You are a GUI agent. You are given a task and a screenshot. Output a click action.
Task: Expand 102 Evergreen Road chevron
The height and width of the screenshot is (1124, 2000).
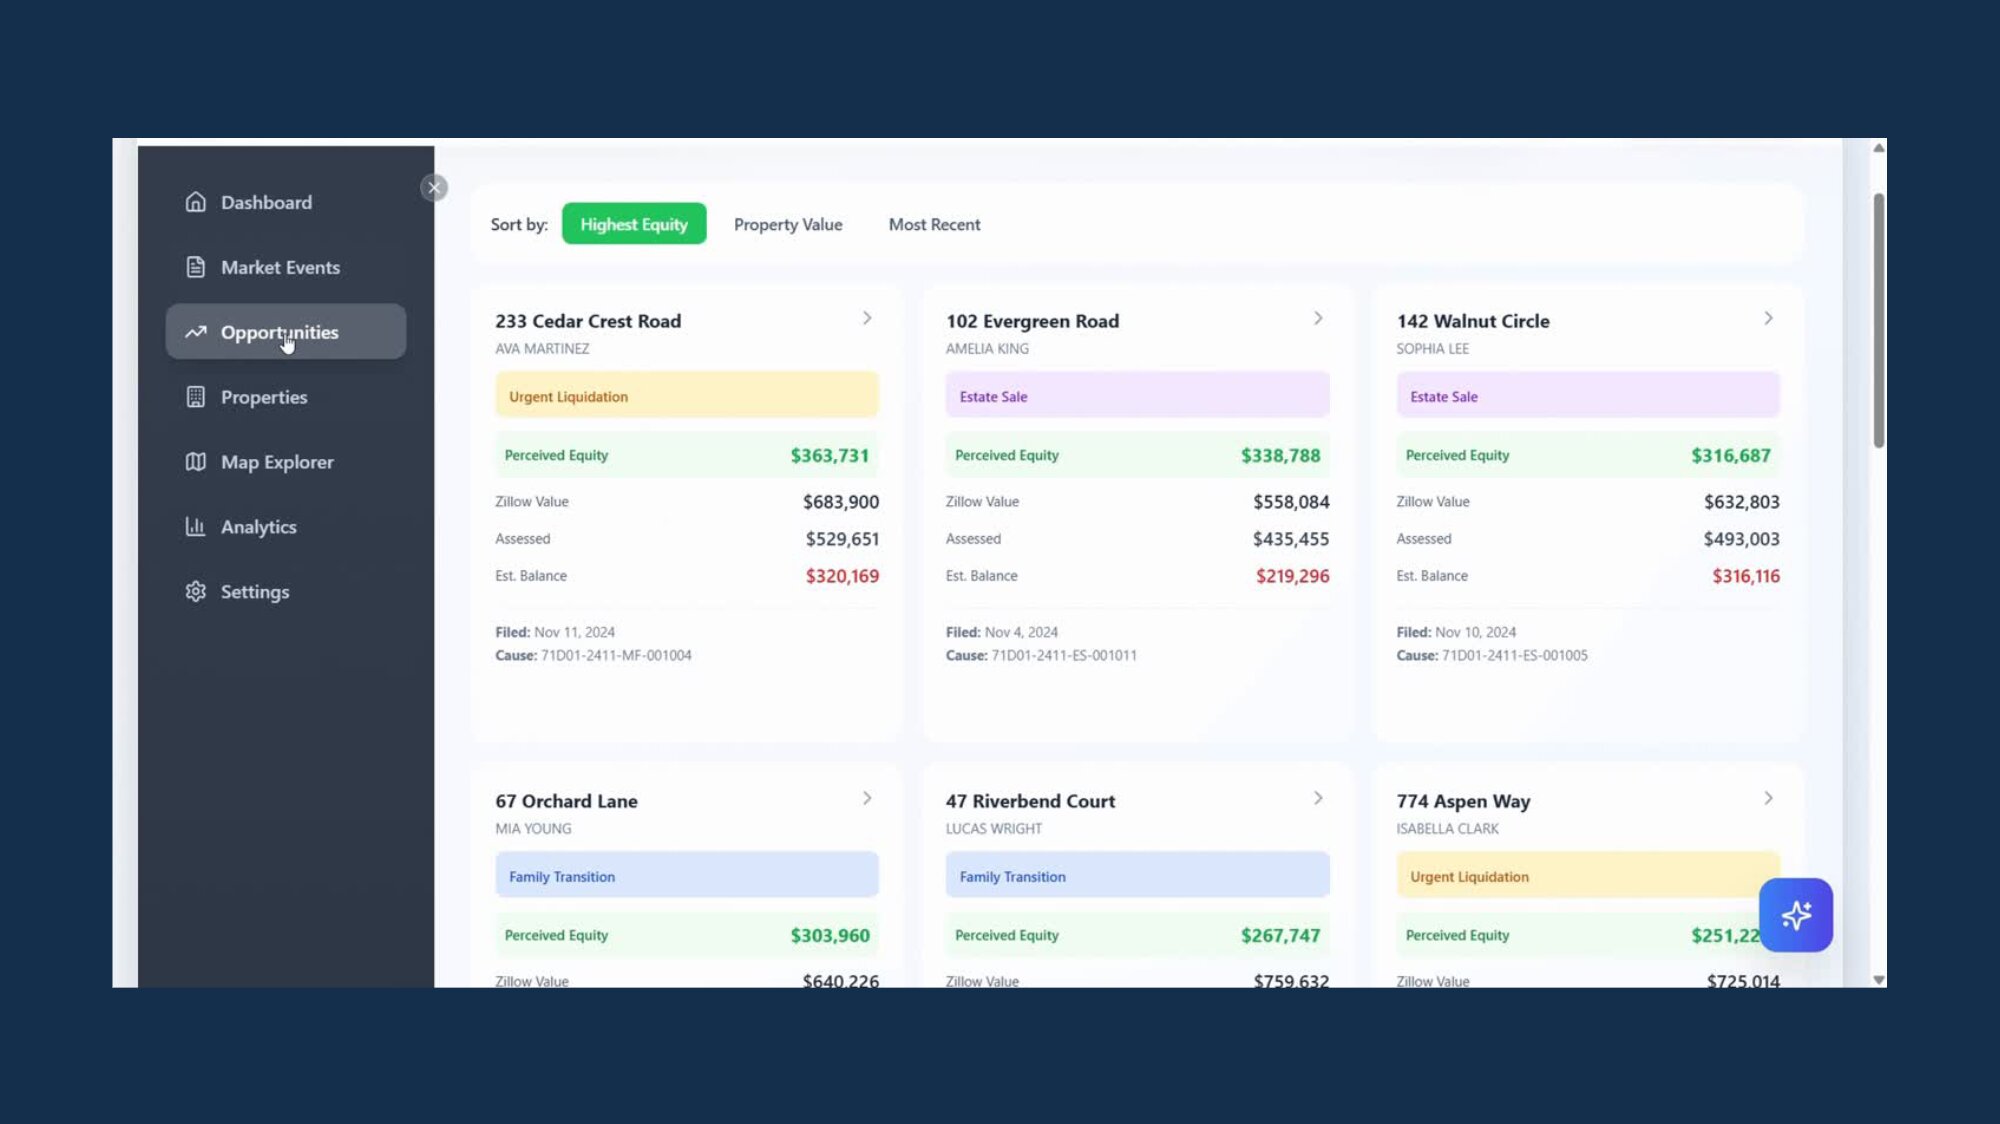pos(1318,318)
